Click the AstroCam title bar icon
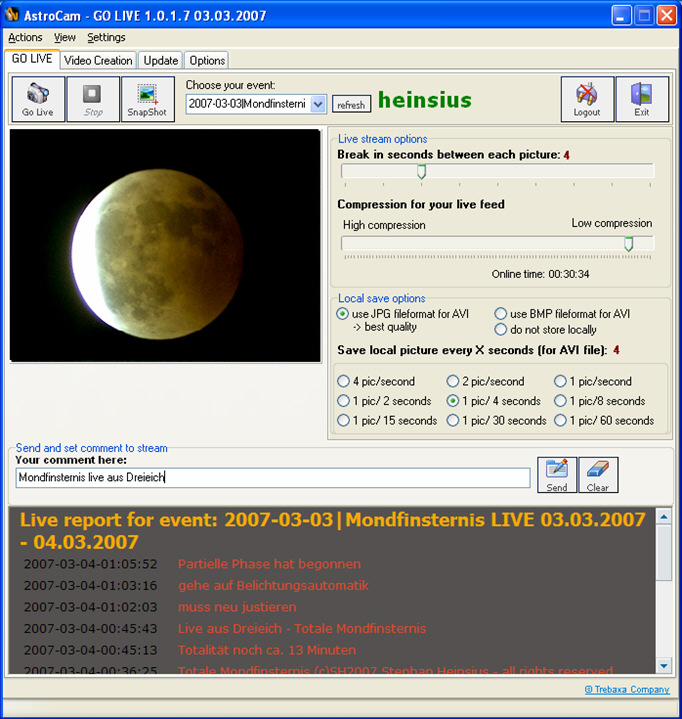 click(11, 15)
